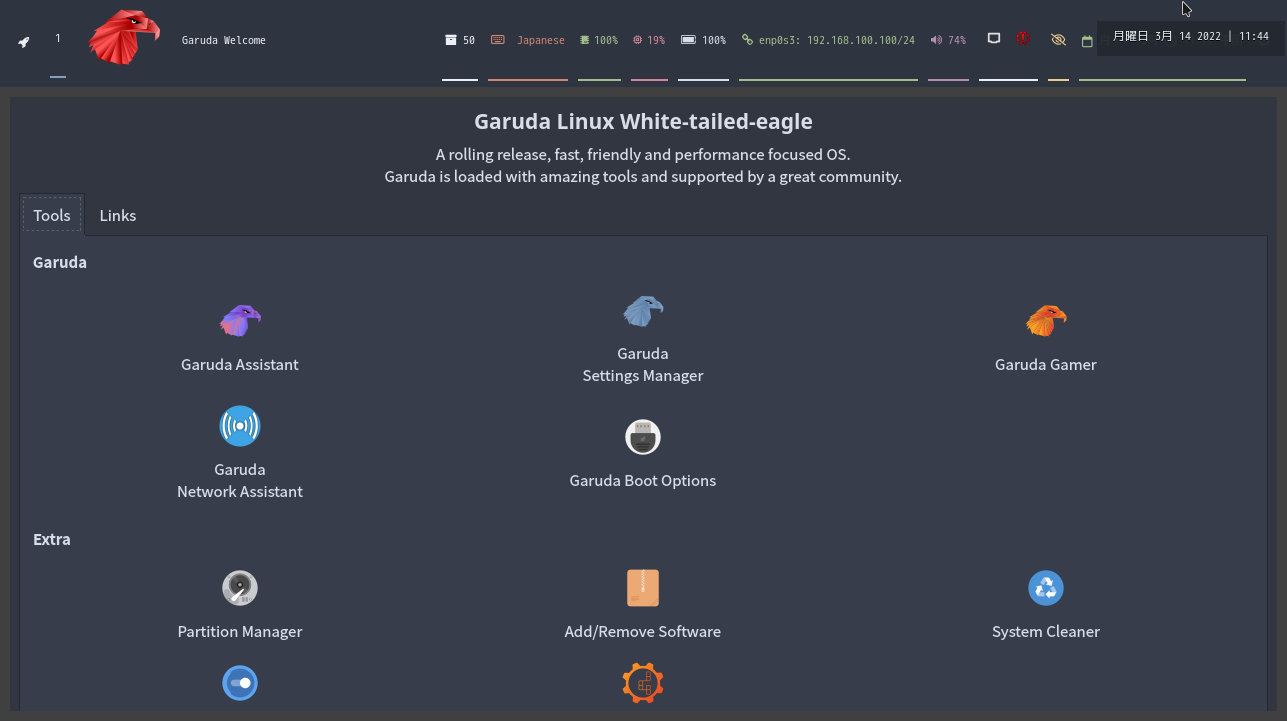Click the red Garuda eagle logo

pyautogui.click(x=124, y=38)
